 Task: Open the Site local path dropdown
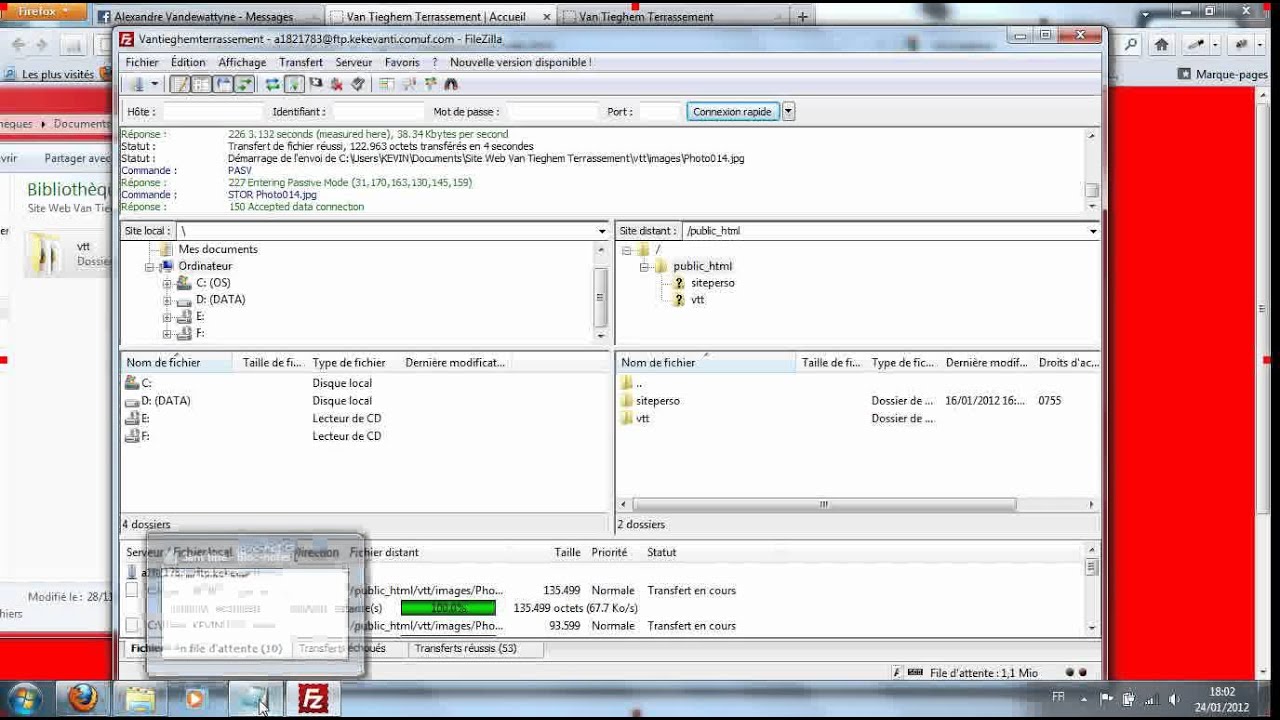click(602, 231)
